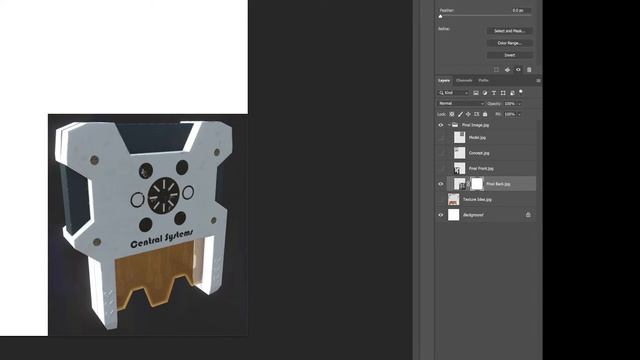Click the Final Image.jpg folder icon
The height and width of the screenshot is (360, 640).
coord(455,125)
